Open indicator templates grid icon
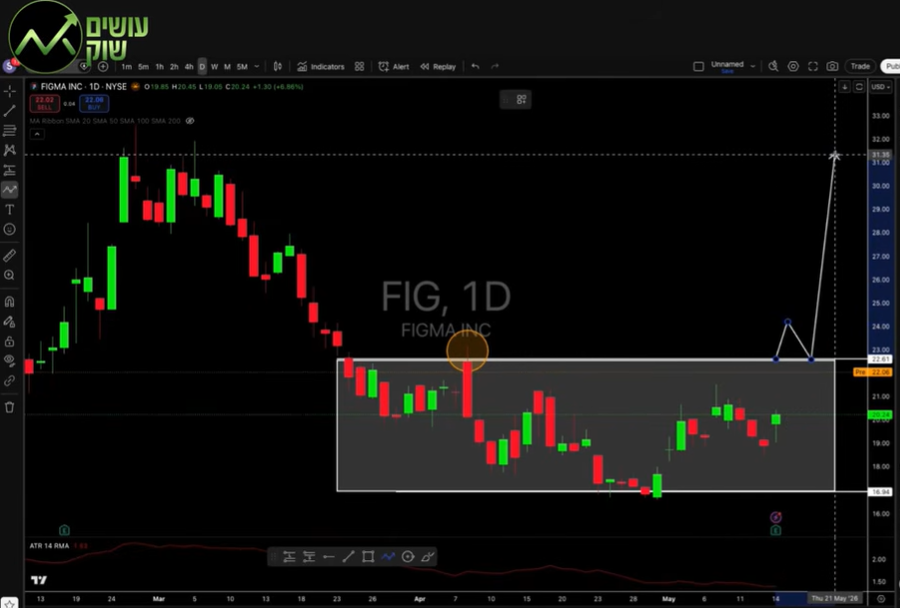The width and height of the screenshot is (900, 608). tap(359, 67)
